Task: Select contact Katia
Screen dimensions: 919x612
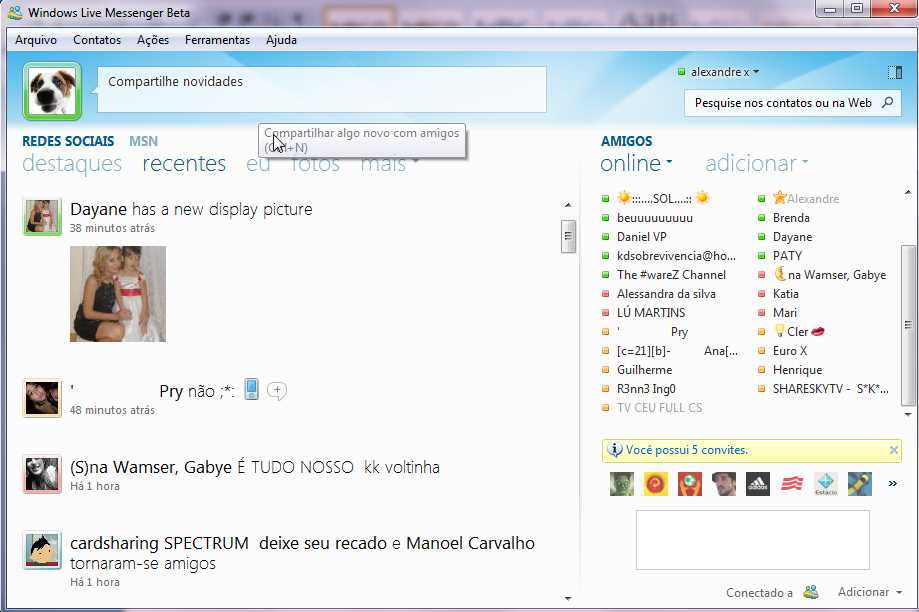Action: point(785,294)
